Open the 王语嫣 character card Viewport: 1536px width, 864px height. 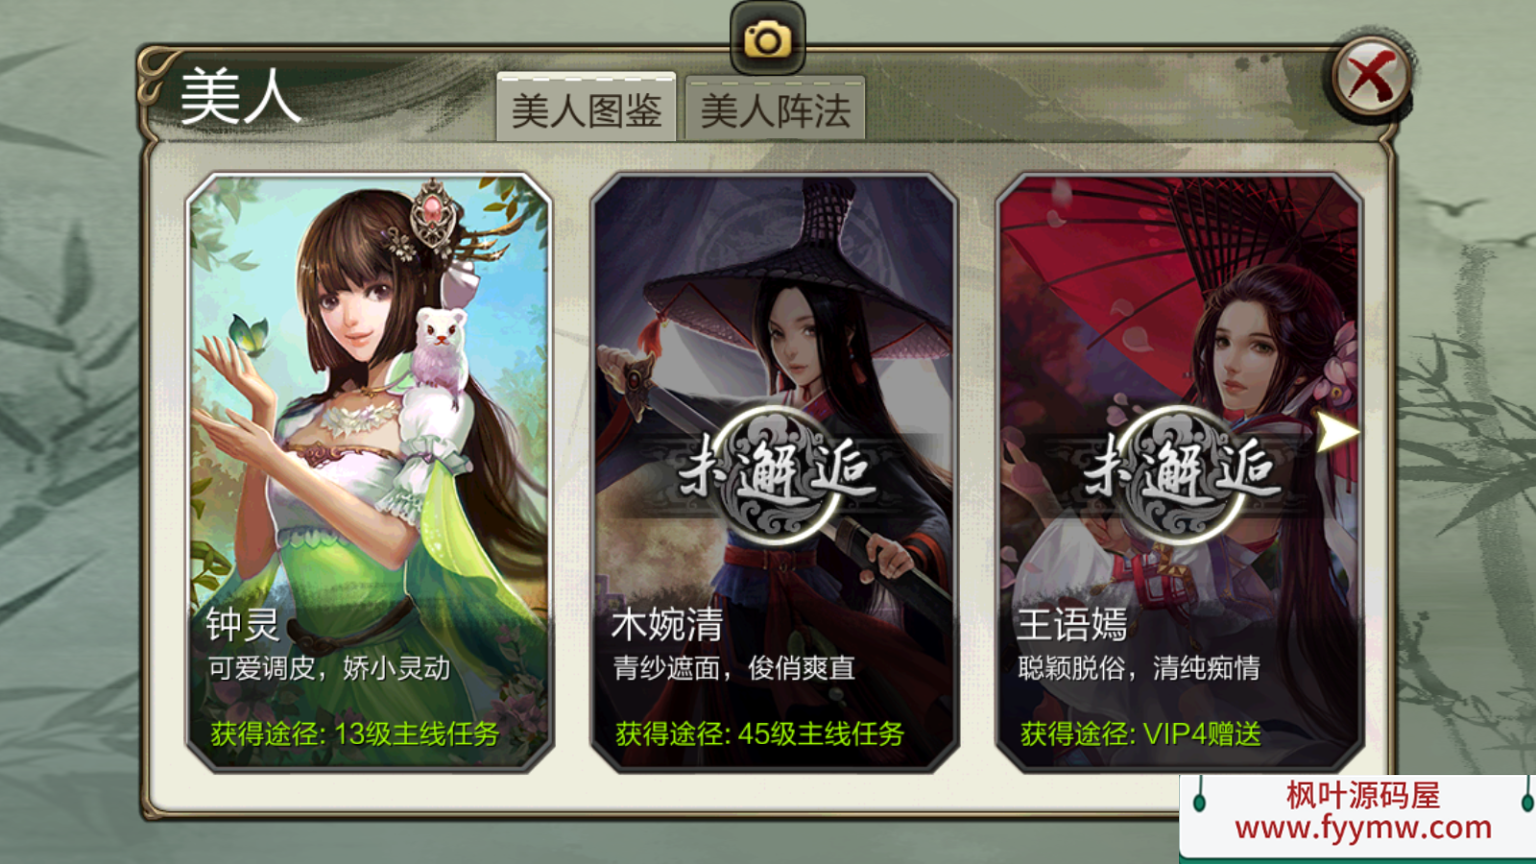pyautogui.click(x=1180, y=472)
